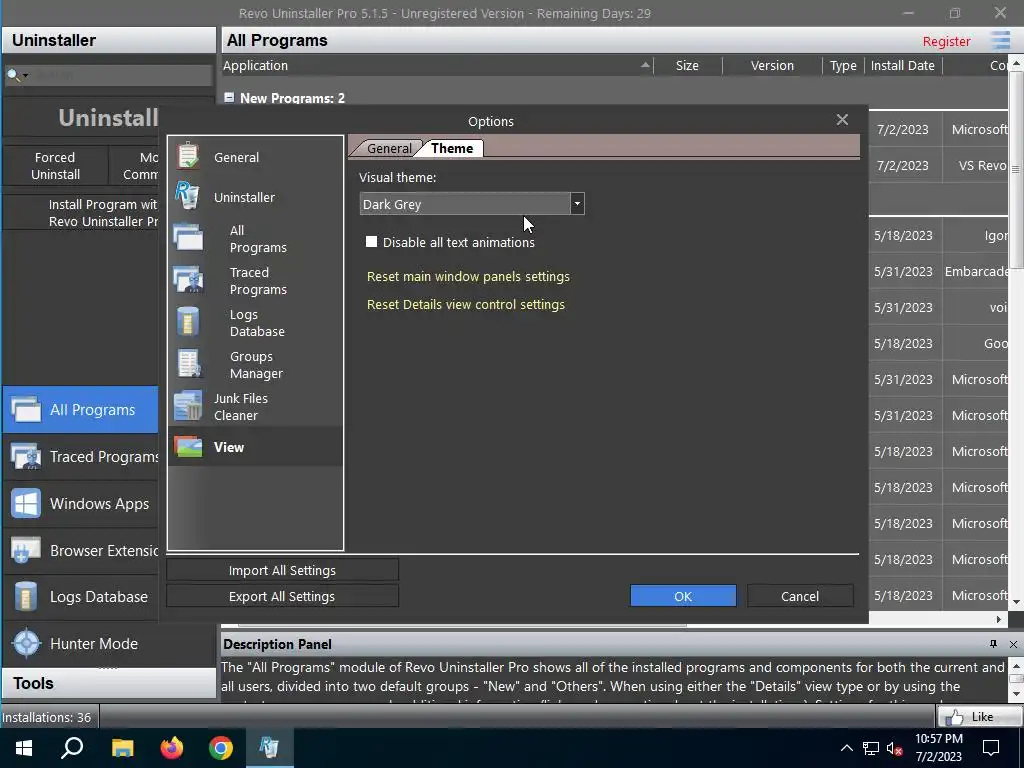1024x768 pixels.
Task: Open Traced Programs module in main sidebar
Action: click(x=80, y=456)
